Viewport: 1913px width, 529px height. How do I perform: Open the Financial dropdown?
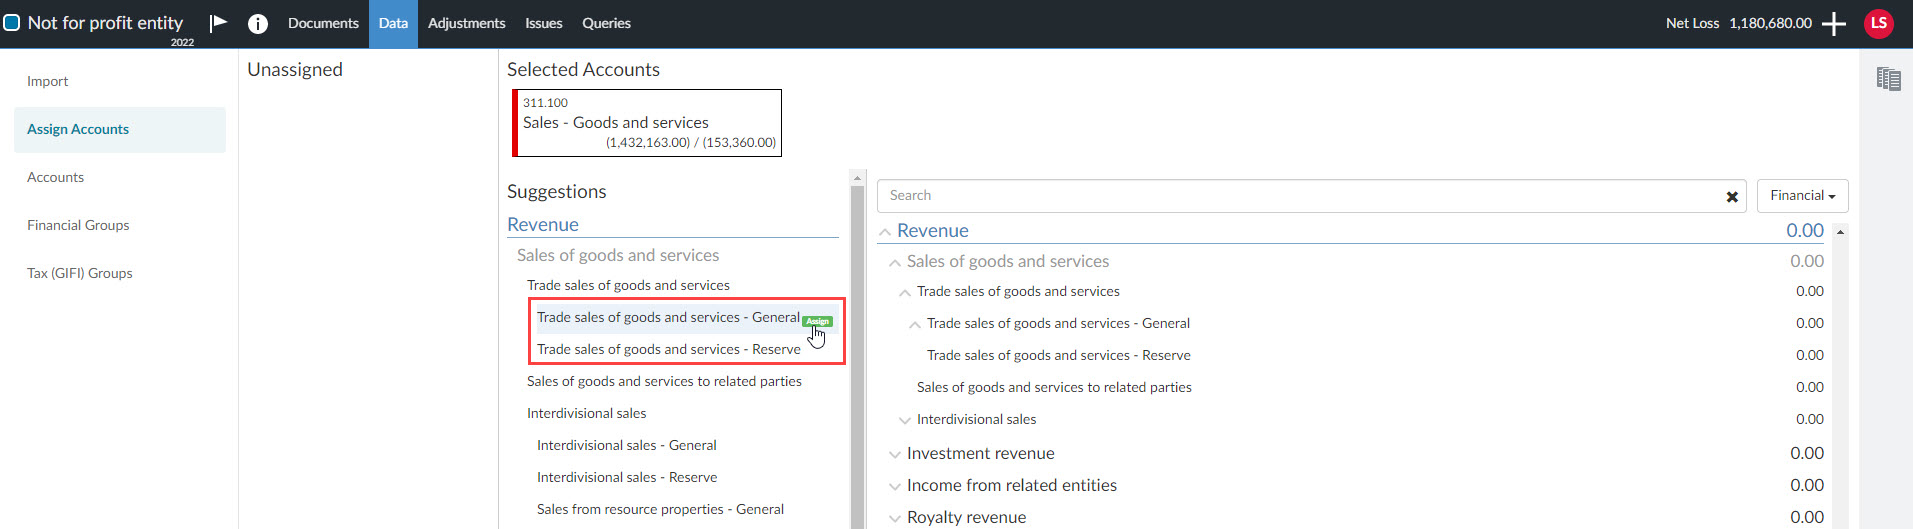1802,196
